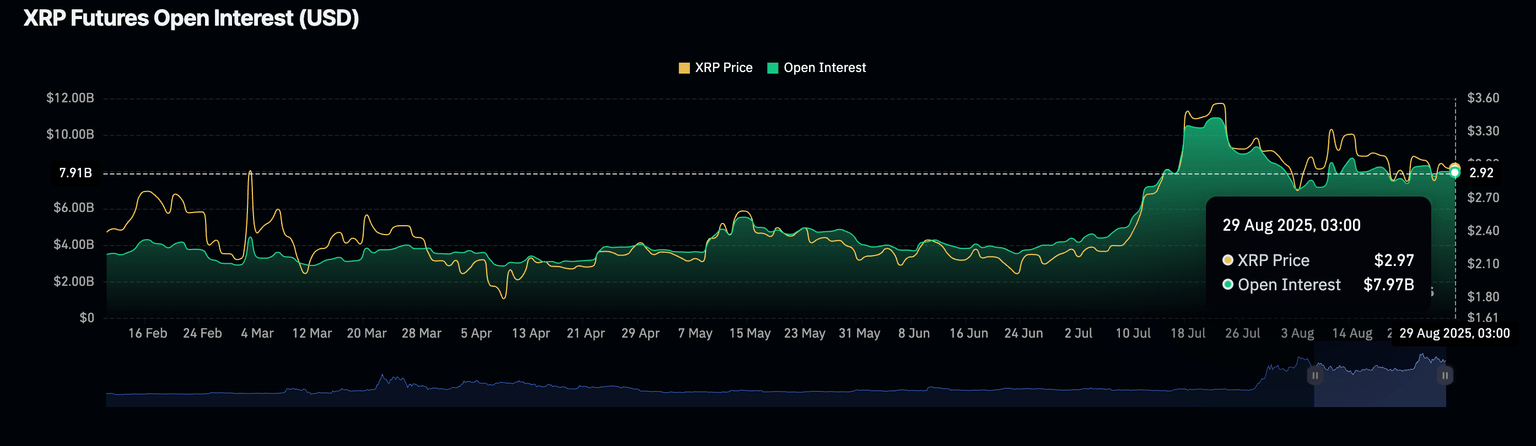Click the left range slider handle

pos(1315,376)
